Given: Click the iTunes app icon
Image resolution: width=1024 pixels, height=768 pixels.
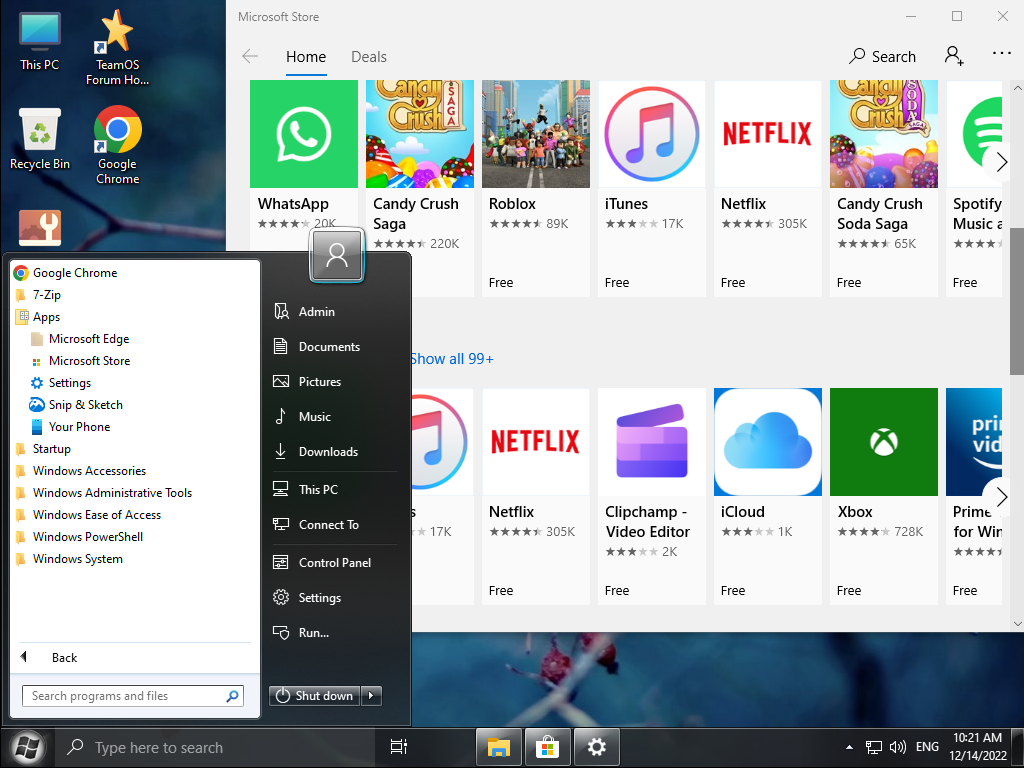Looking at the screenshot, I should coord(651,135).
